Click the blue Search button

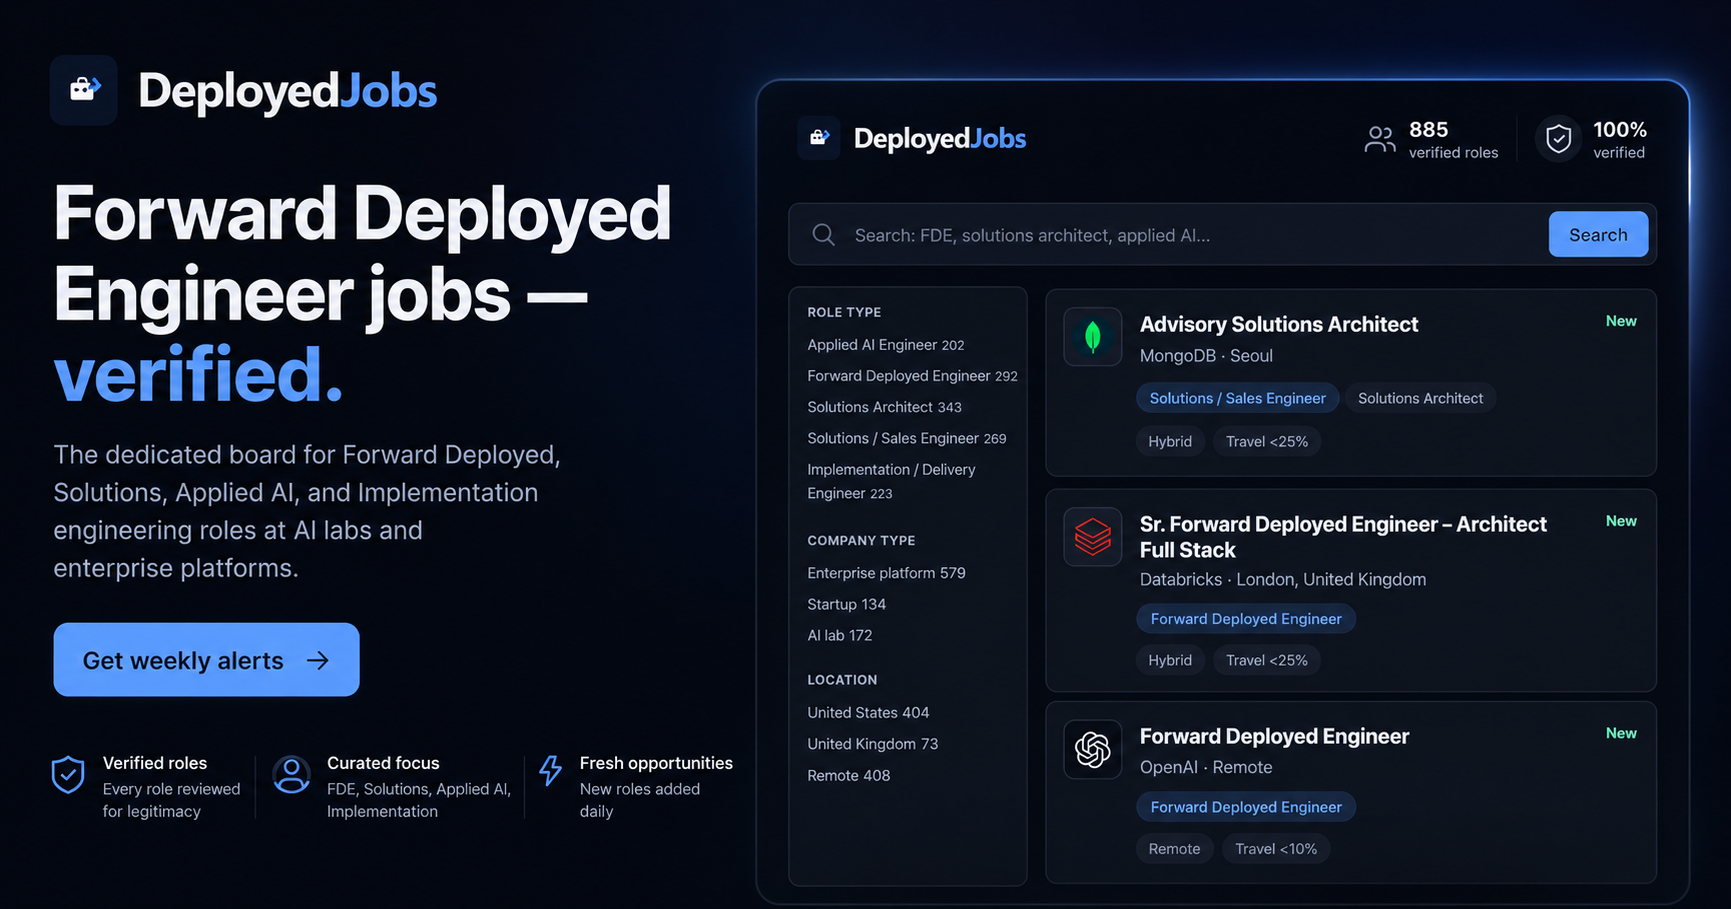click(x=1598, y=234)
